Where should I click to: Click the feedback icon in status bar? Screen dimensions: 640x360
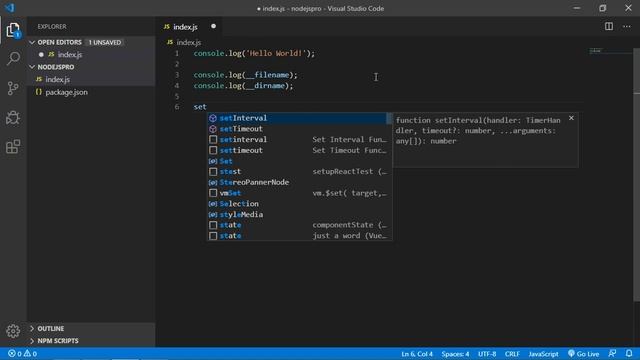pyautogui.click(x=612, y=353)
